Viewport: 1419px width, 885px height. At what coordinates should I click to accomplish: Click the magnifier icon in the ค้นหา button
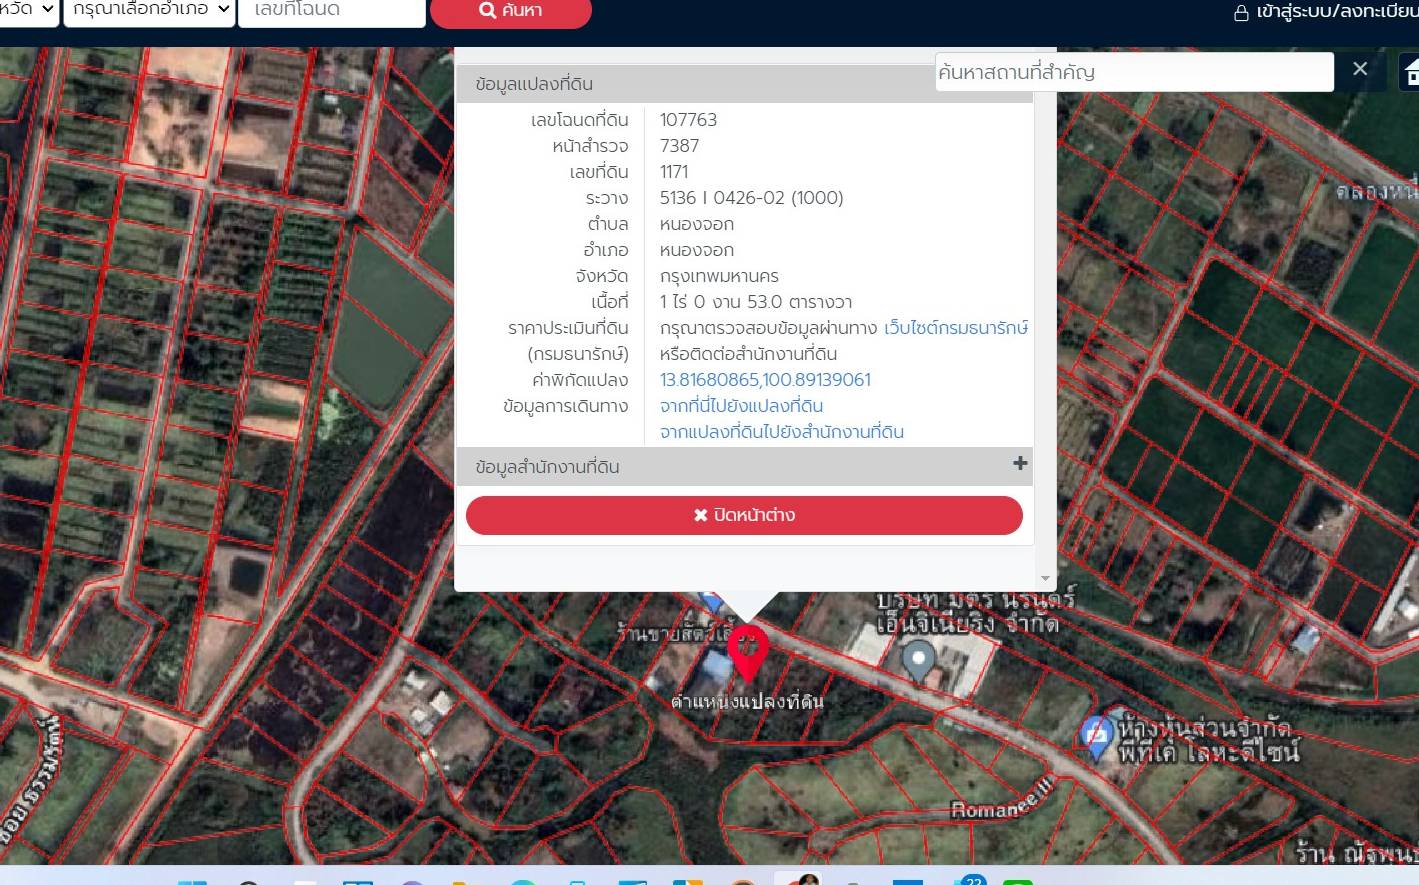pos(488,10)
